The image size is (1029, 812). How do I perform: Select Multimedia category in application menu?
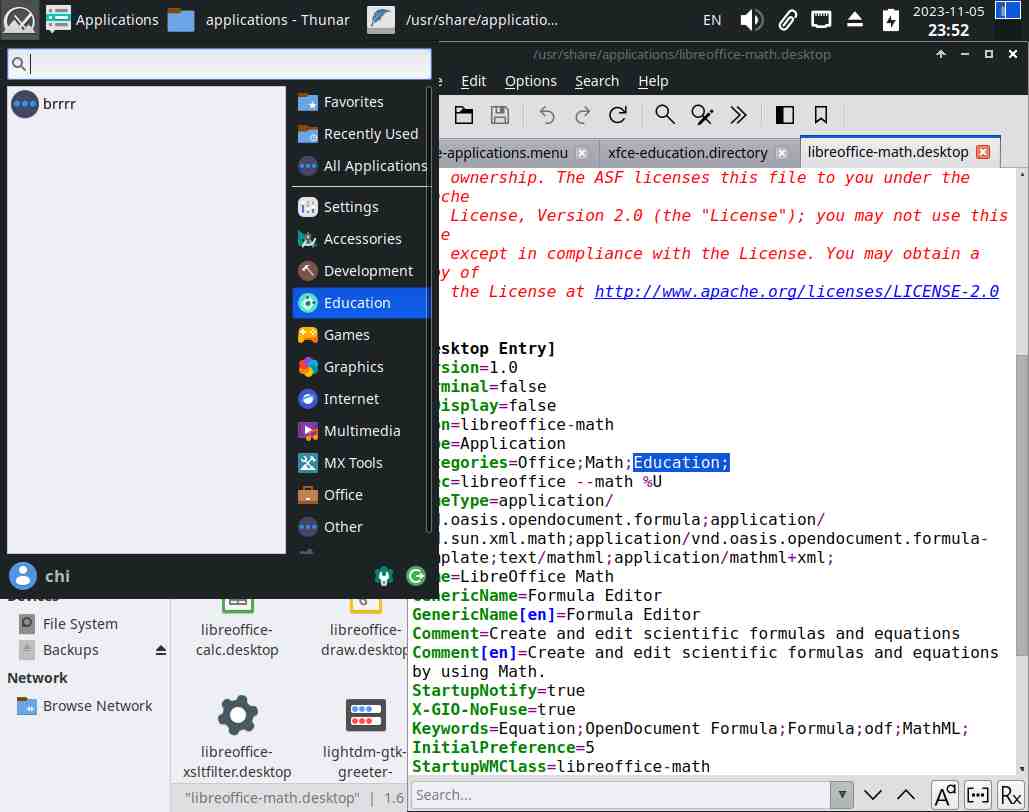[361, 431]
